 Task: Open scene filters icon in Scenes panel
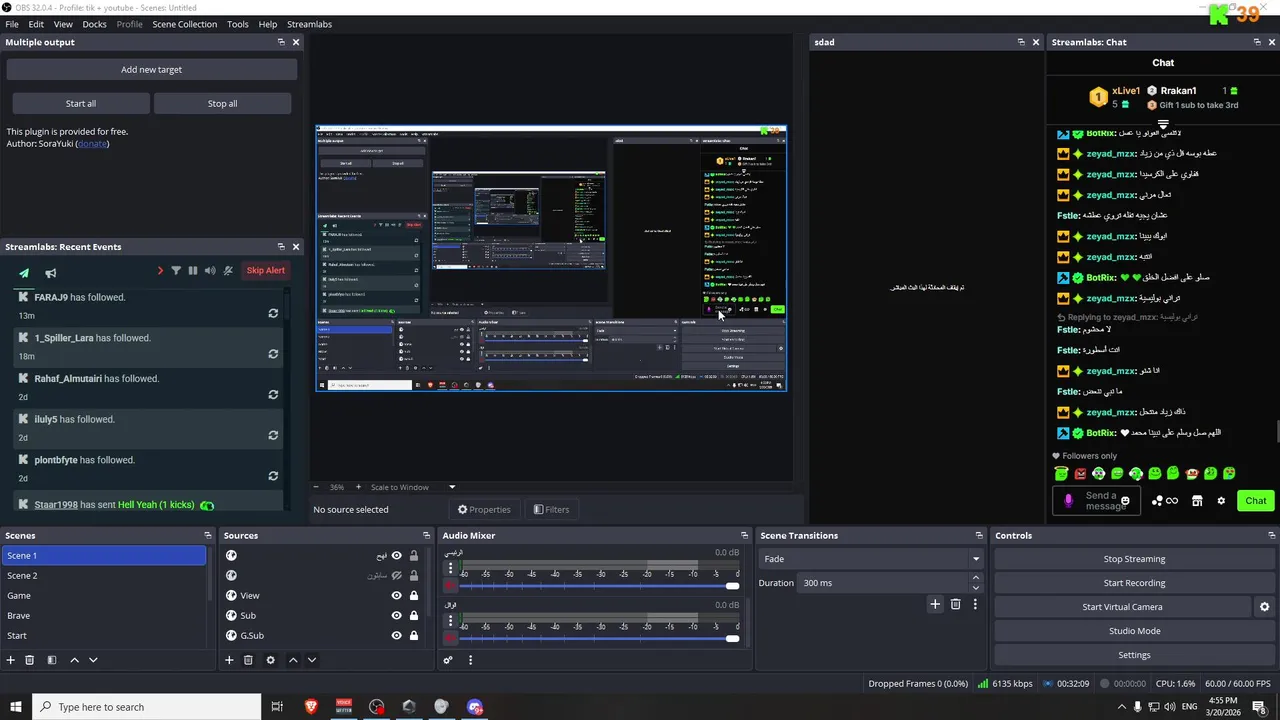[x=51, y=660]
